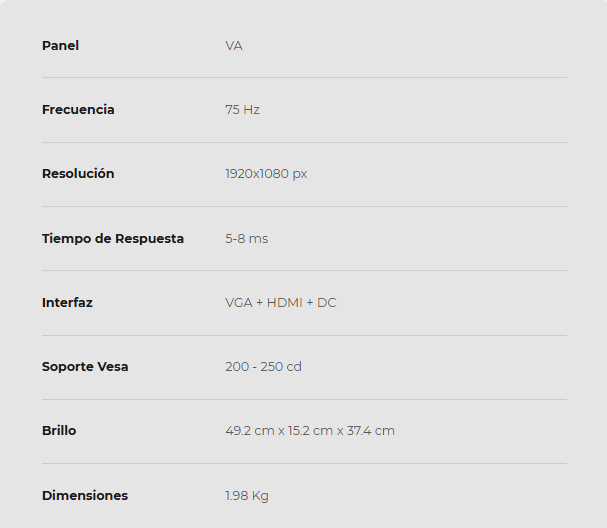
Task: Click the Resolución label
Action: click(78, 173)
